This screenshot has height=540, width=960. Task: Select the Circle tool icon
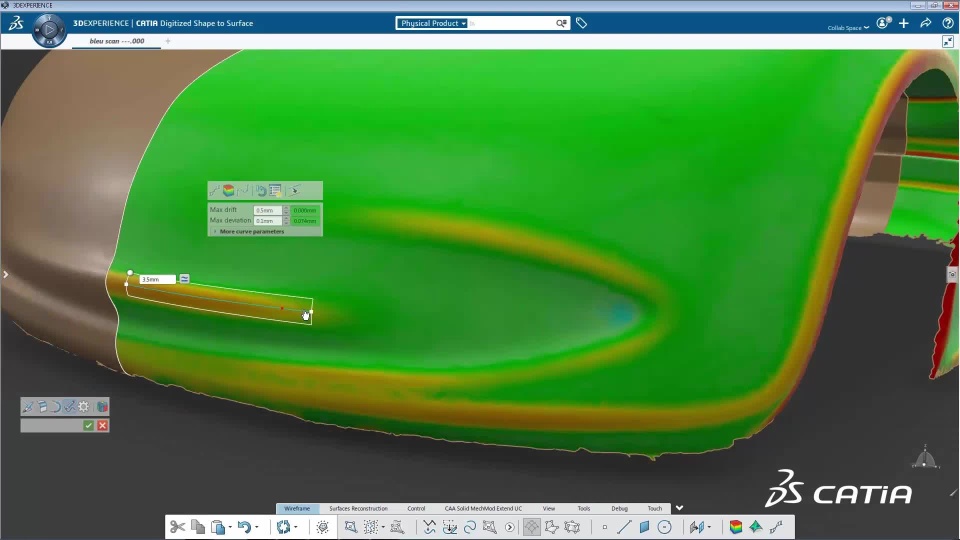pyautogui.click(x=664, y=527)
